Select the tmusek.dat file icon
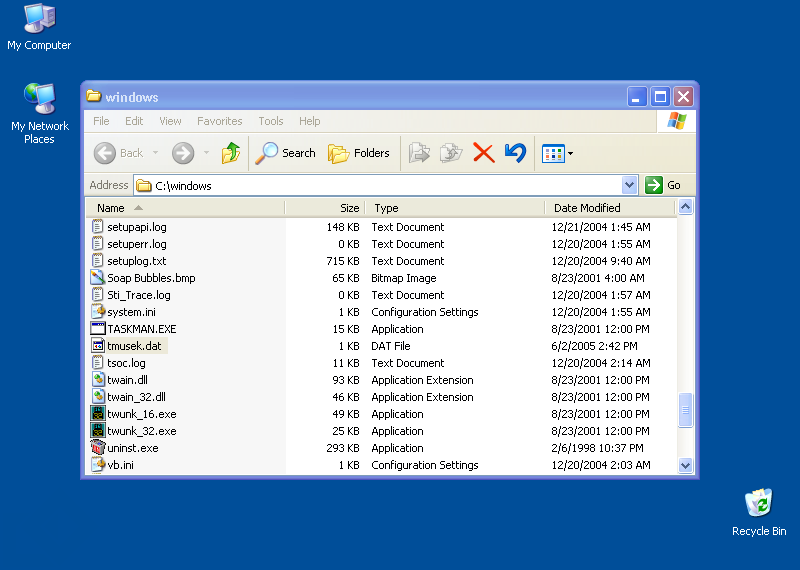The image size is (800, 570). click(x=97, y=345)
